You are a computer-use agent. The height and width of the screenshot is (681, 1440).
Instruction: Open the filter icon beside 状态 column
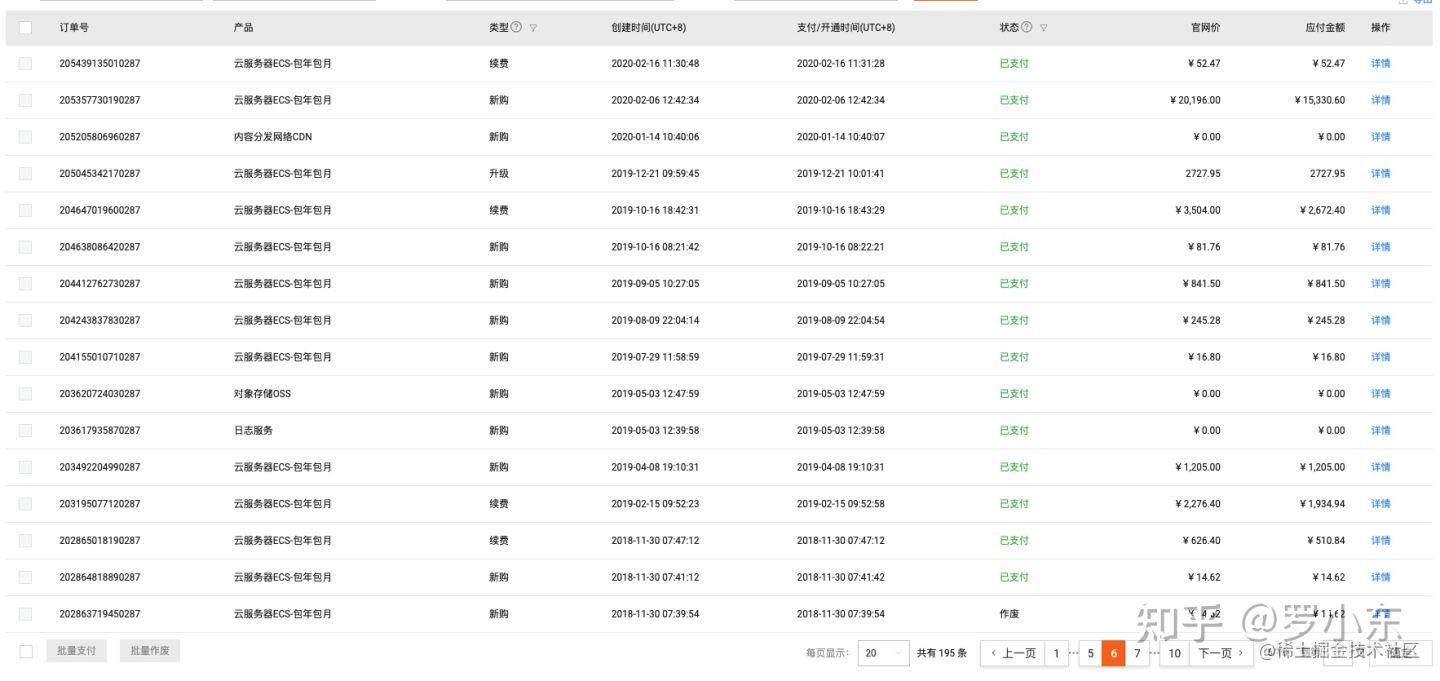[x=1044, y=28]
